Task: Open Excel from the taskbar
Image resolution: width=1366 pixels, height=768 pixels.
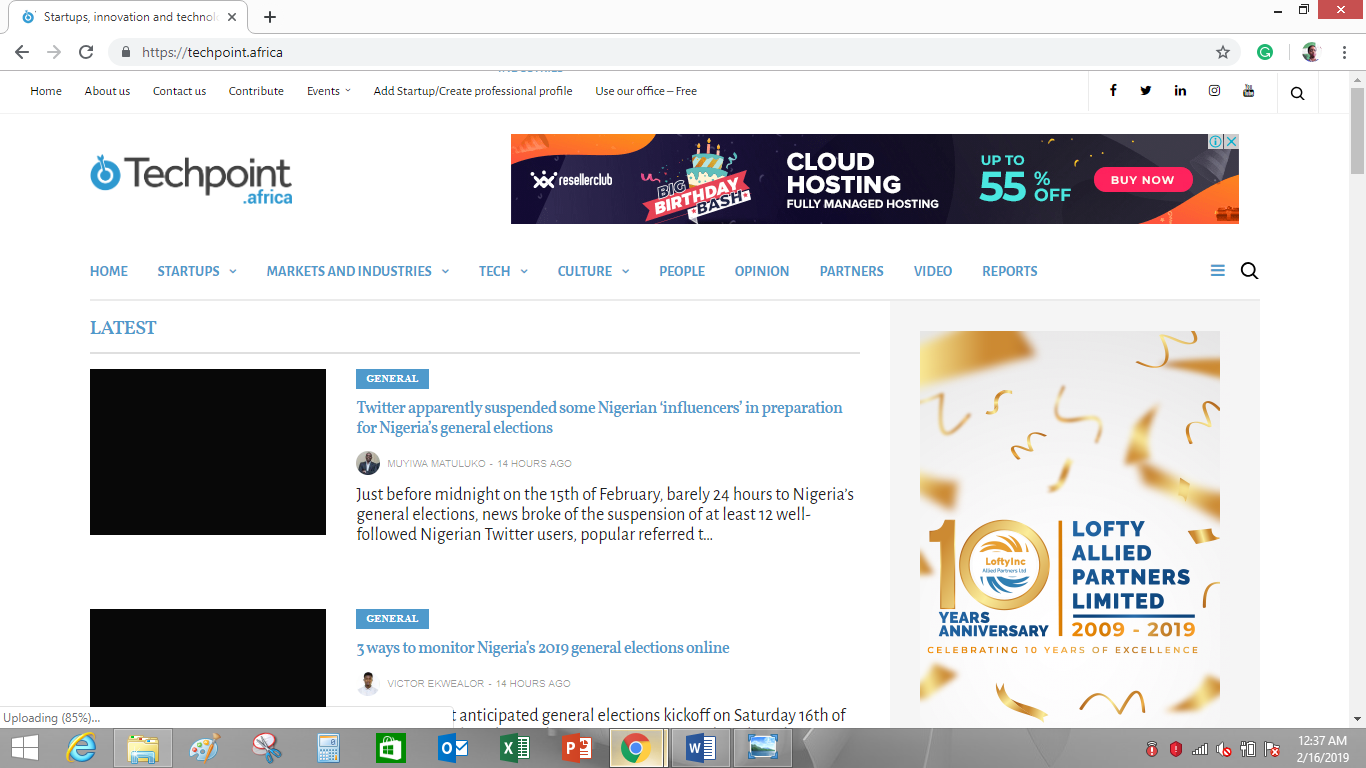Action: tap(515, 748)
